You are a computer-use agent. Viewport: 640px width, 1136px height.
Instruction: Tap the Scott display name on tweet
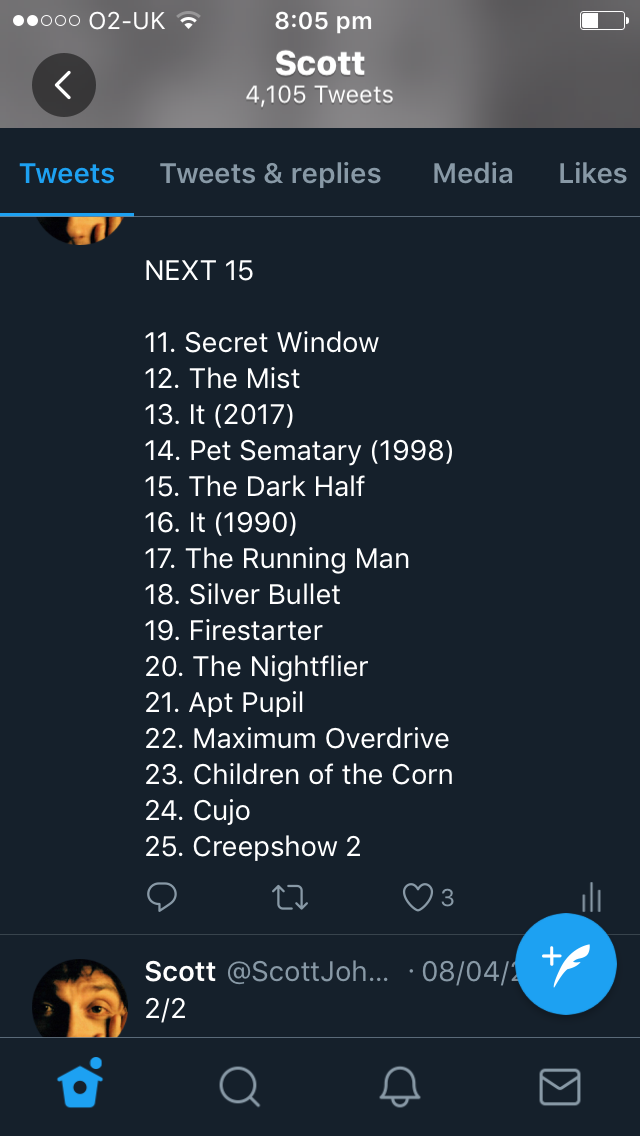pos(180,972)
